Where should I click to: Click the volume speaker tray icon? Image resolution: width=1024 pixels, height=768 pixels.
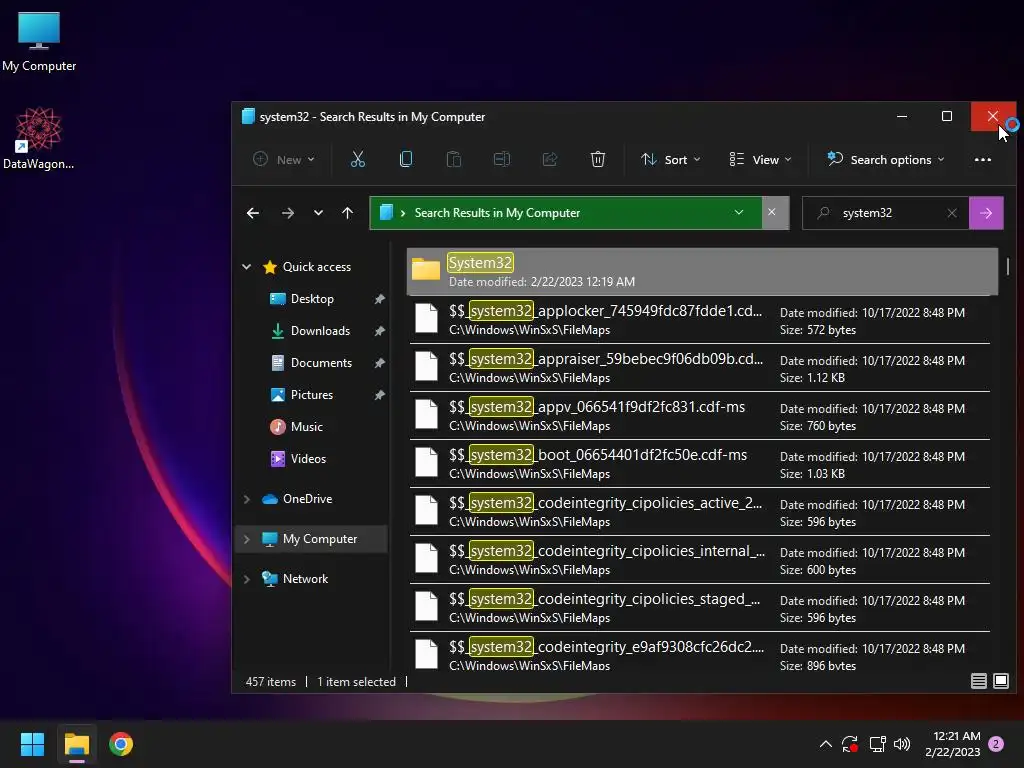[902, 744]
